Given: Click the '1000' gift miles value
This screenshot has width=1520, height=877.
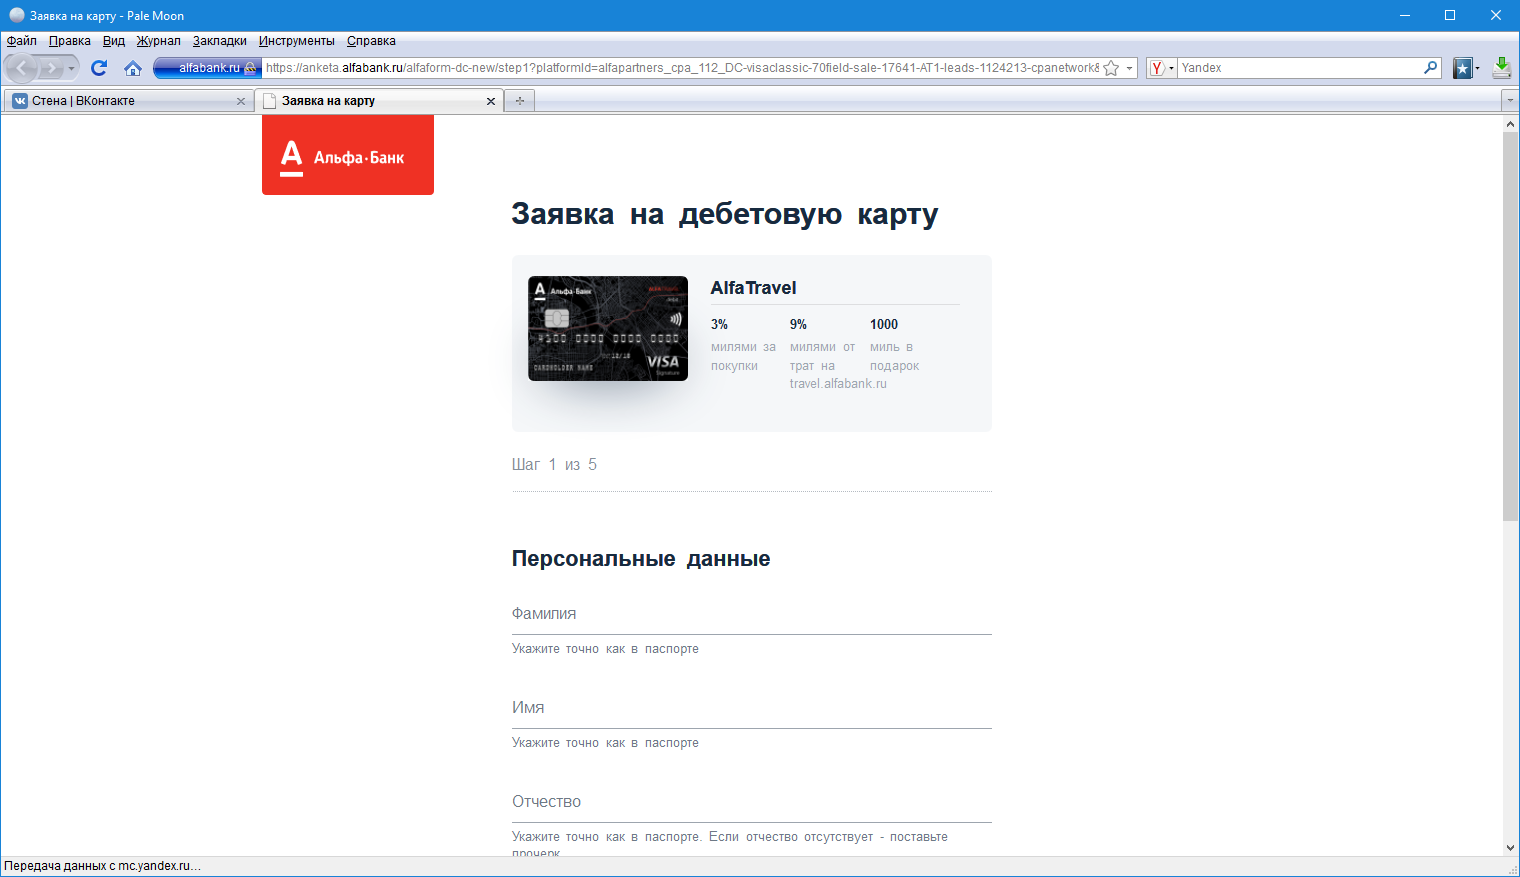Looking at the screenshot, I should pos(884,324).
